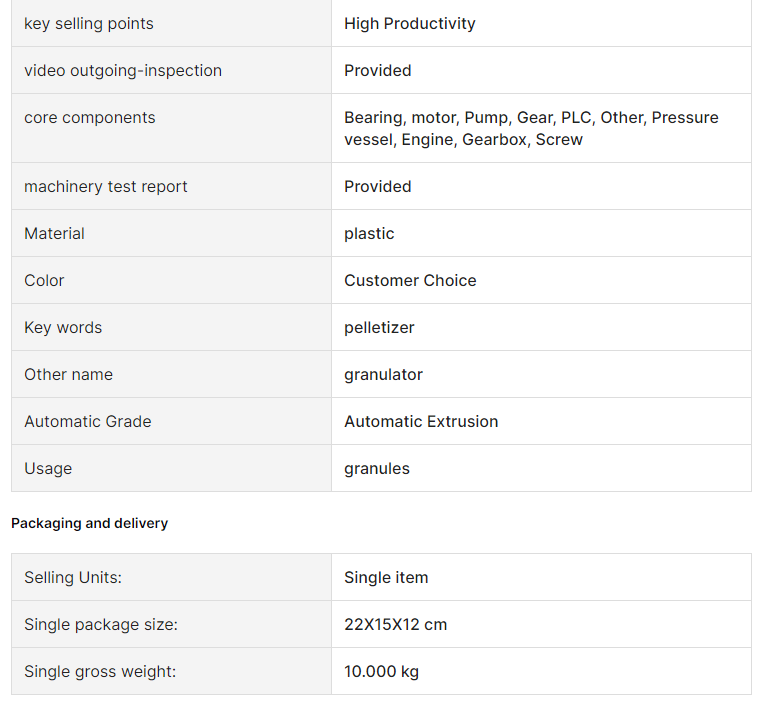Select the 'pelletizer' keyword value
Viewport: 763px width, 708px height.
tap(379, 328)
